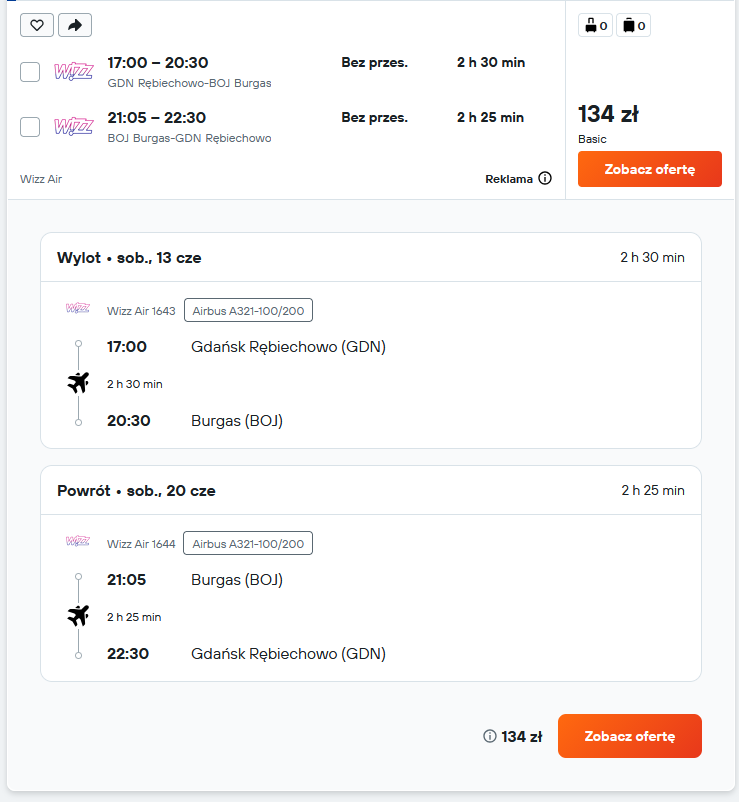Click plane icon in outbound flight timeline
Screen dimensions: 739x802
[x=78, y=383]
